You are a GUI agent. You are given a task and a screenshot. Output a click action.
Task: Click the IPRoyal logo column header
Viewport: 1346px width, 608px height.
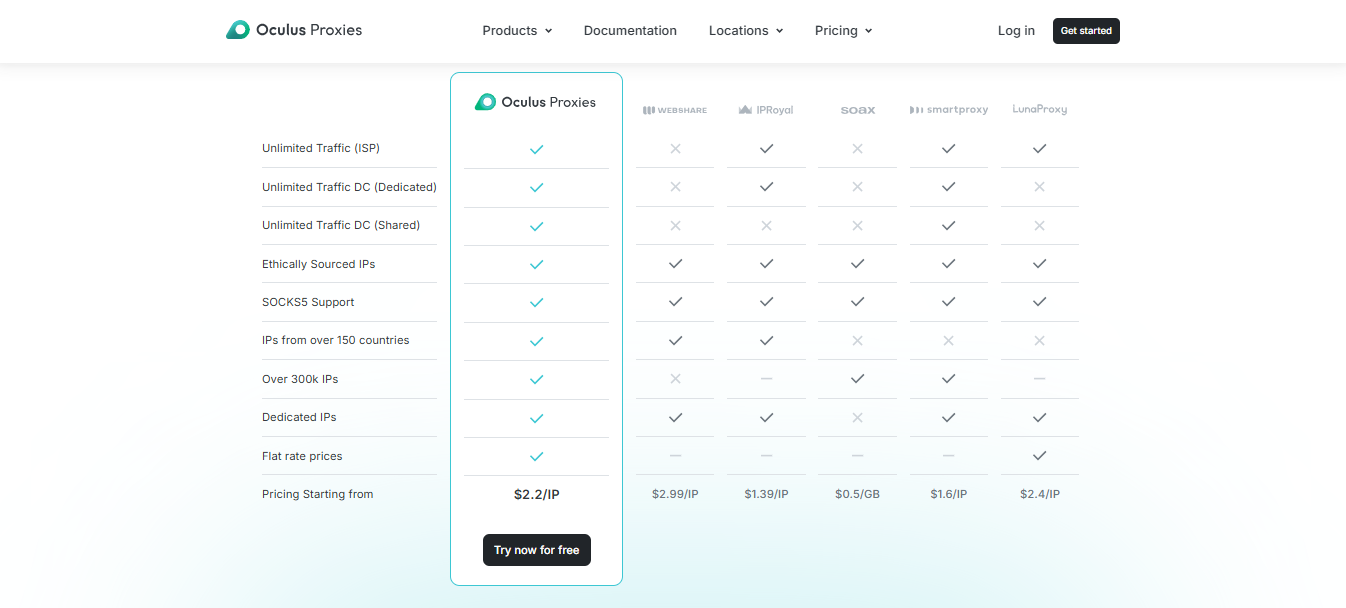coord(766,110)
